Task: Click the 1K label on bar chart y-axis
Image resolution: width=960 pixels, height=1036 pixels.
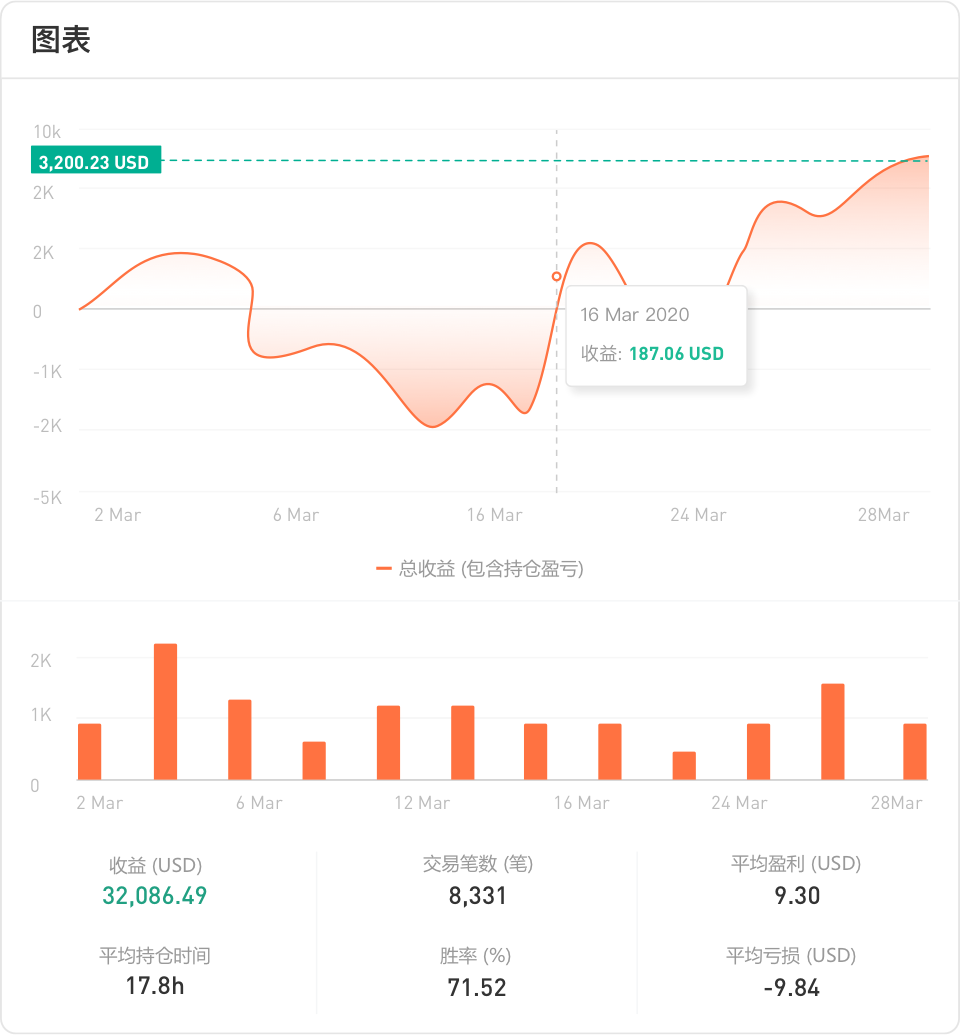Action: pyautogui.click(x=41, y=715)
